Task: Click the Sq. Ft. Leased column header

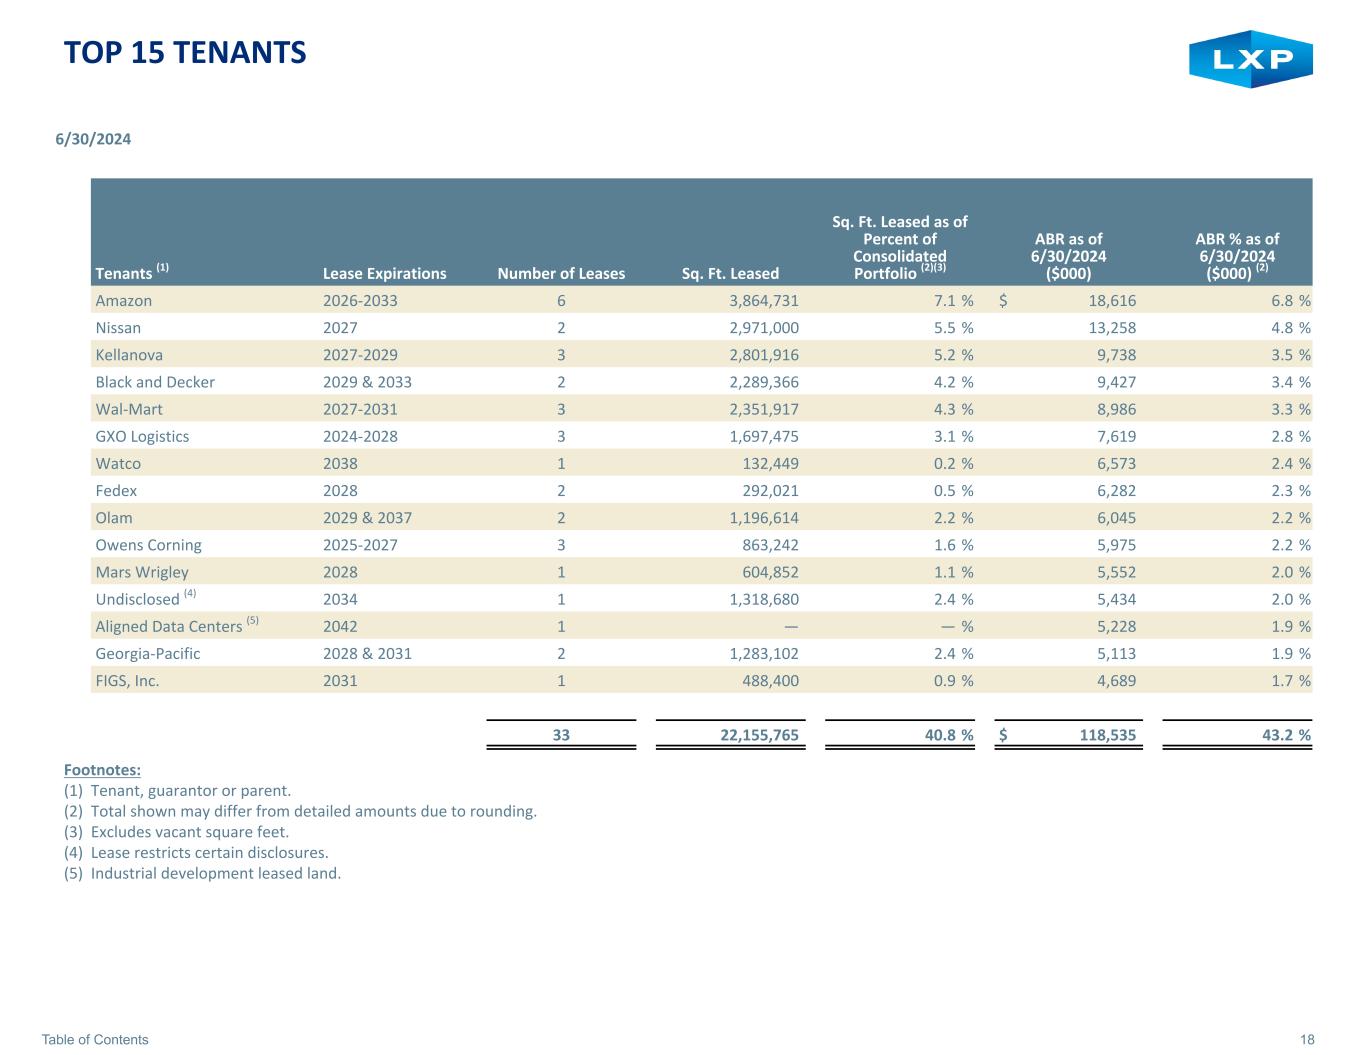Action: point(729,273)
